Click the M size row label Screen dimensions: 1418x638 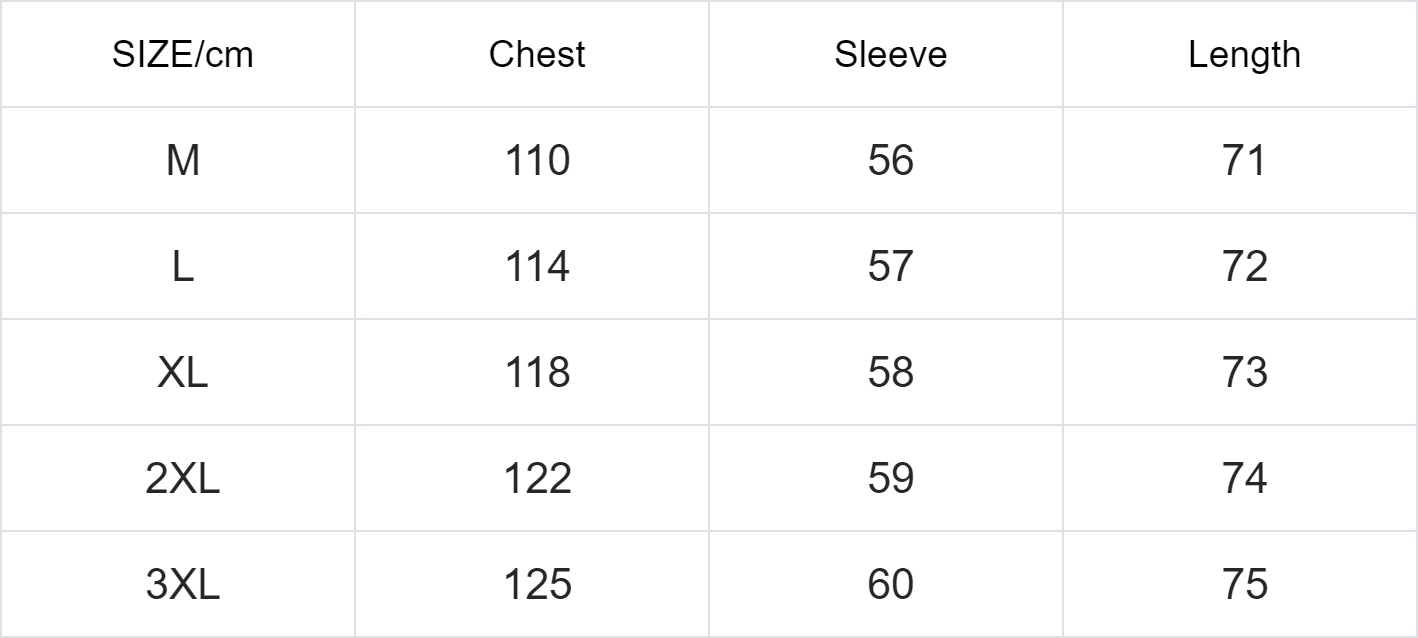[x=182, y=160]
